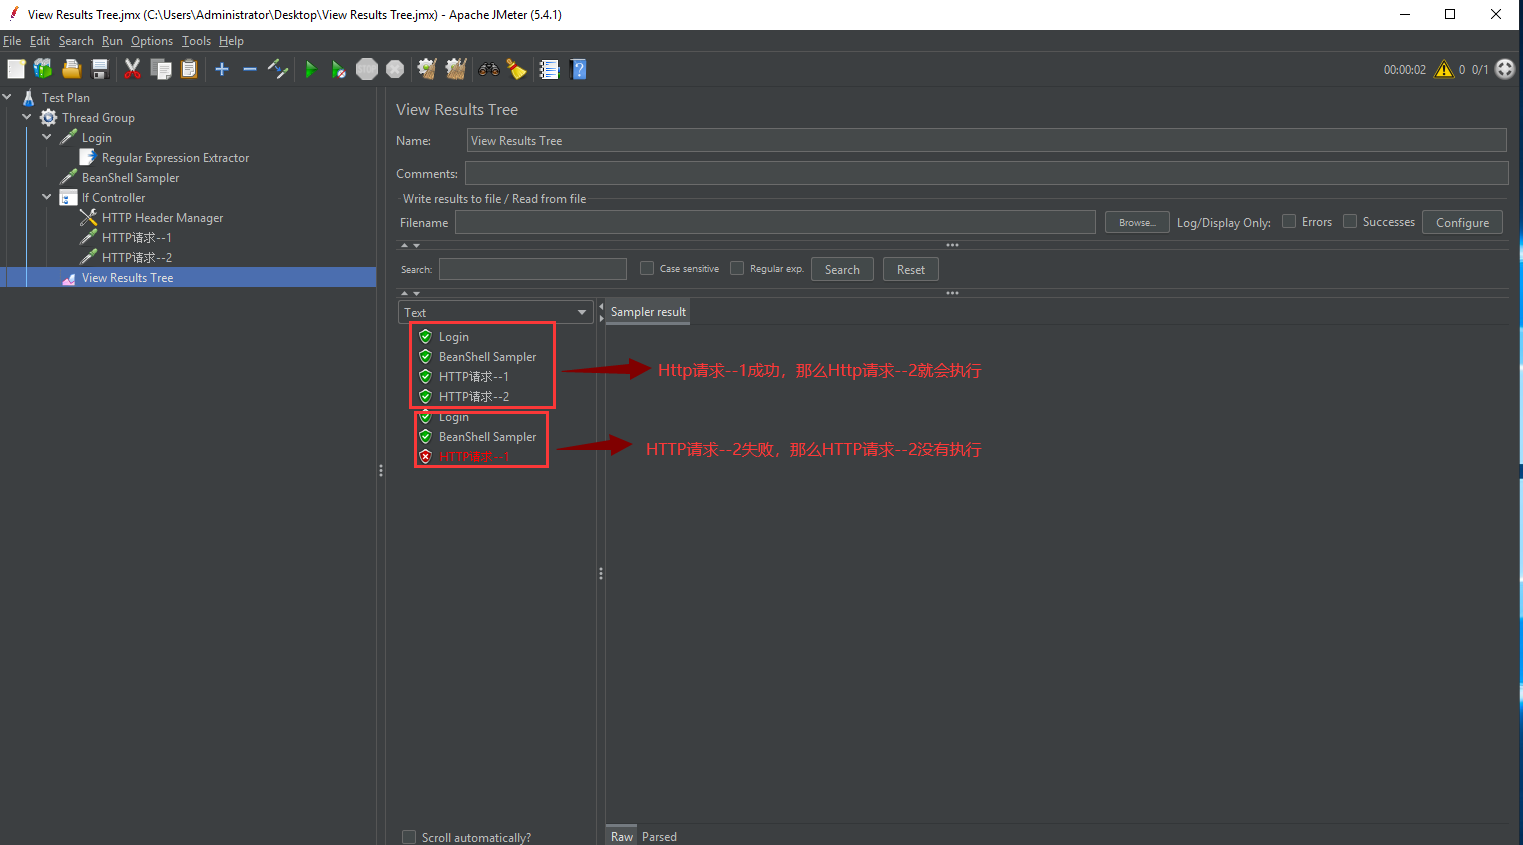
Task: Create a new test plan from toolbar
Action: pos(16,69)
